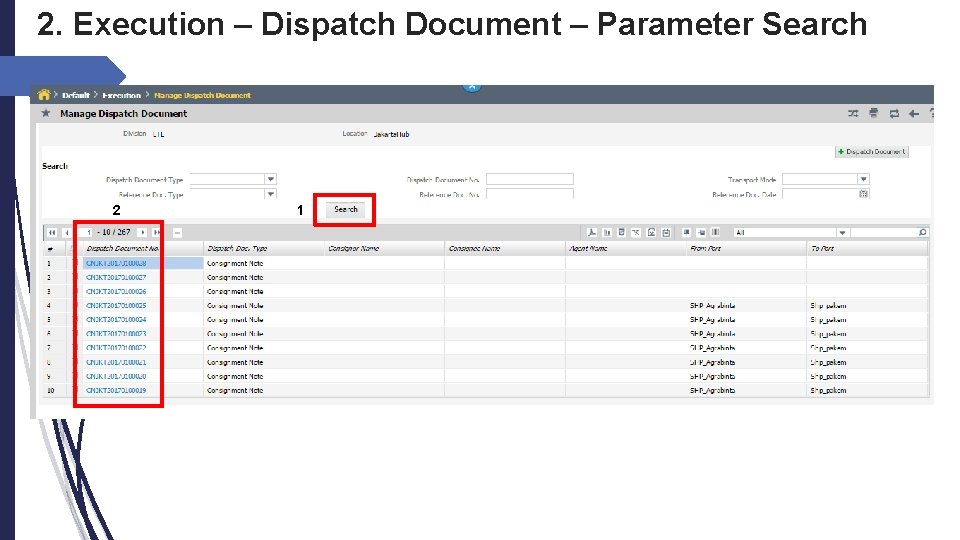The image size is (960, 540).
Task: Click the grid search text field
Action: (883, 233)
